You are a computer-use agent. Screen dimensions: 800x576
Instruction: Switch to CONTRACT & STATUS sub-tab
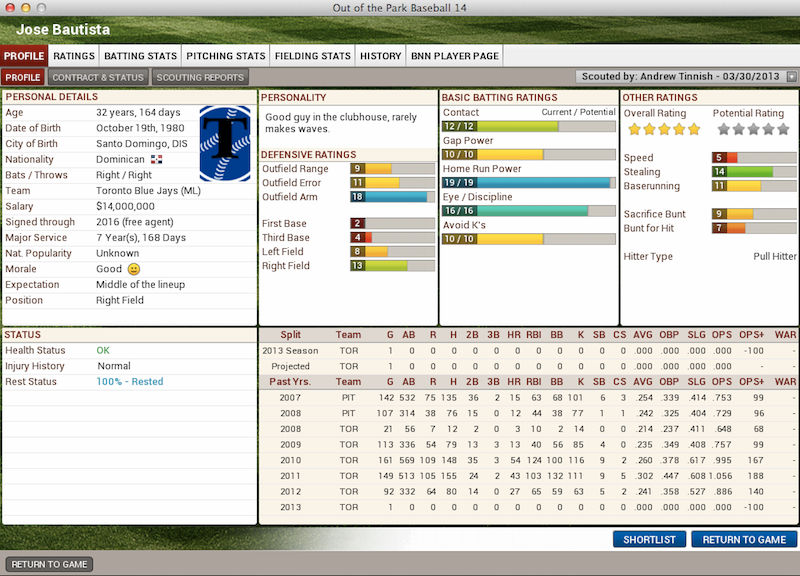98,77
